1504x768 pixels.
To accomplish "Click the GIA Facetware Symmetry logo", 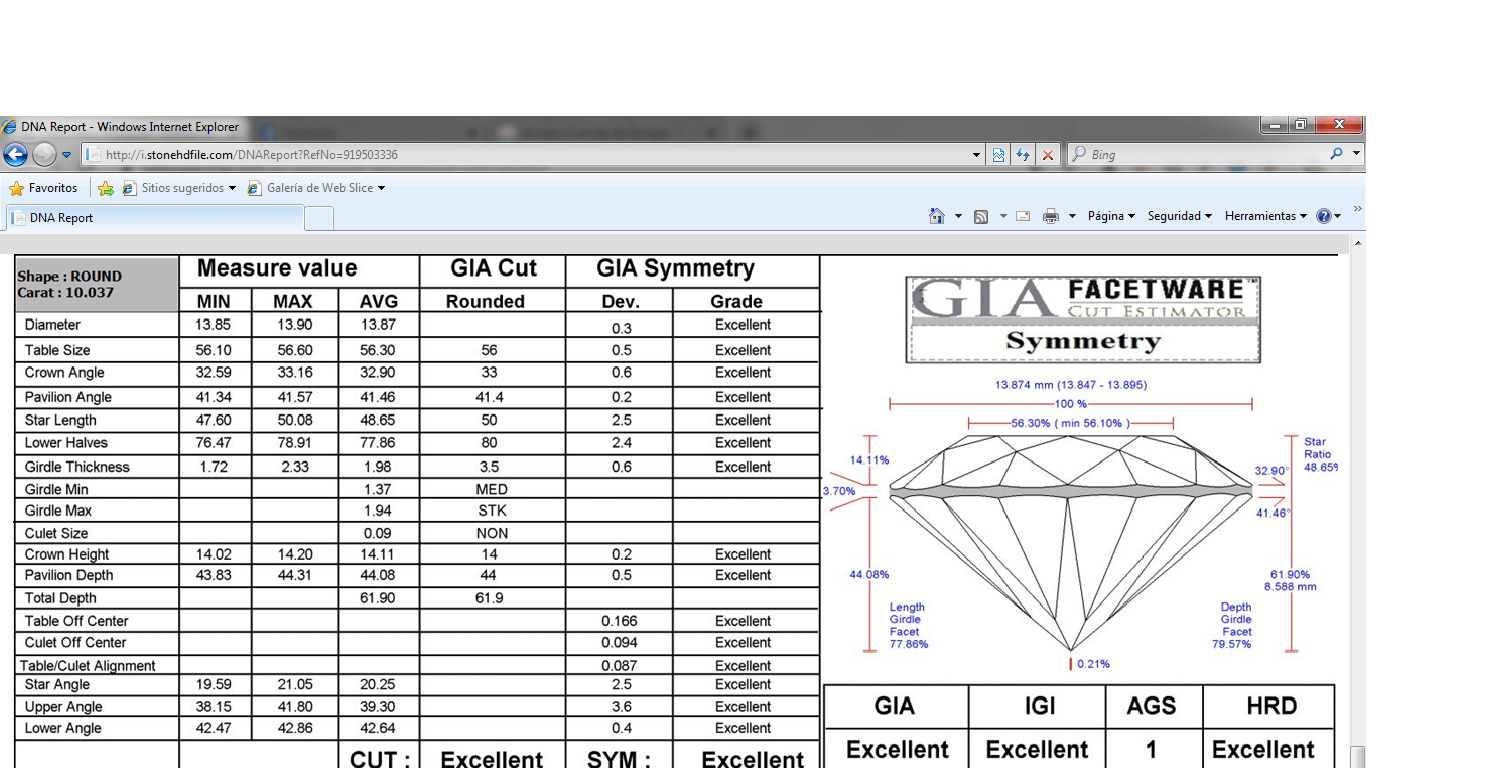I will click(x=1083, y=319).
